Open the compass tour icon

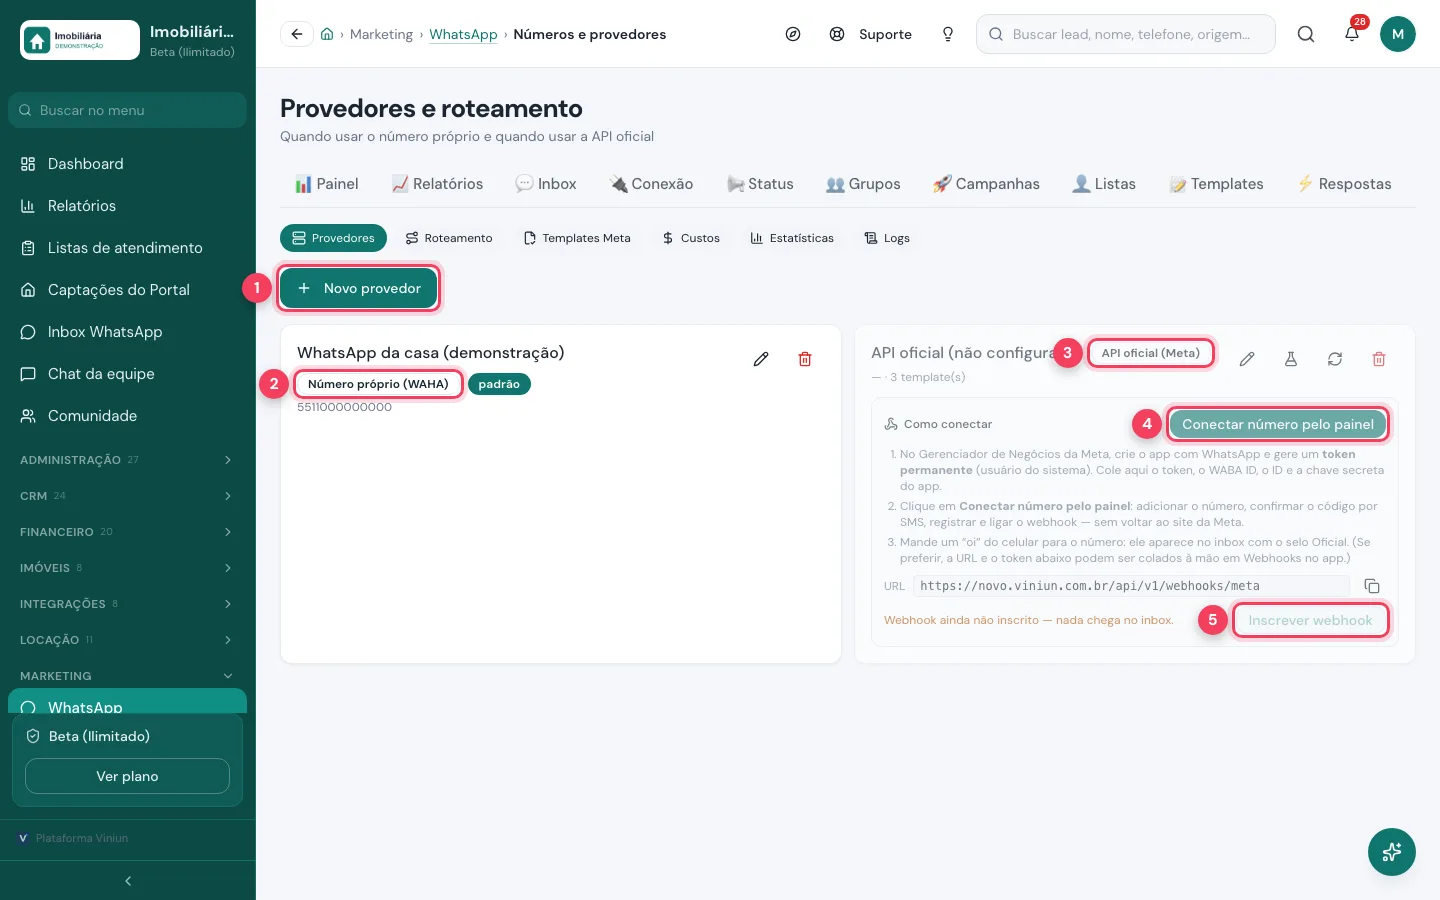click(793, 34)
